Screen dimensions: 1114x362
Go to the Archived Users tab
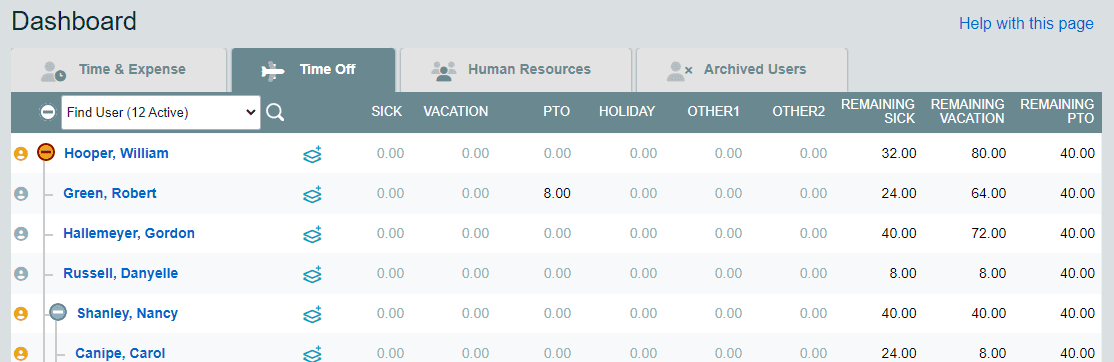click(741, 70)
